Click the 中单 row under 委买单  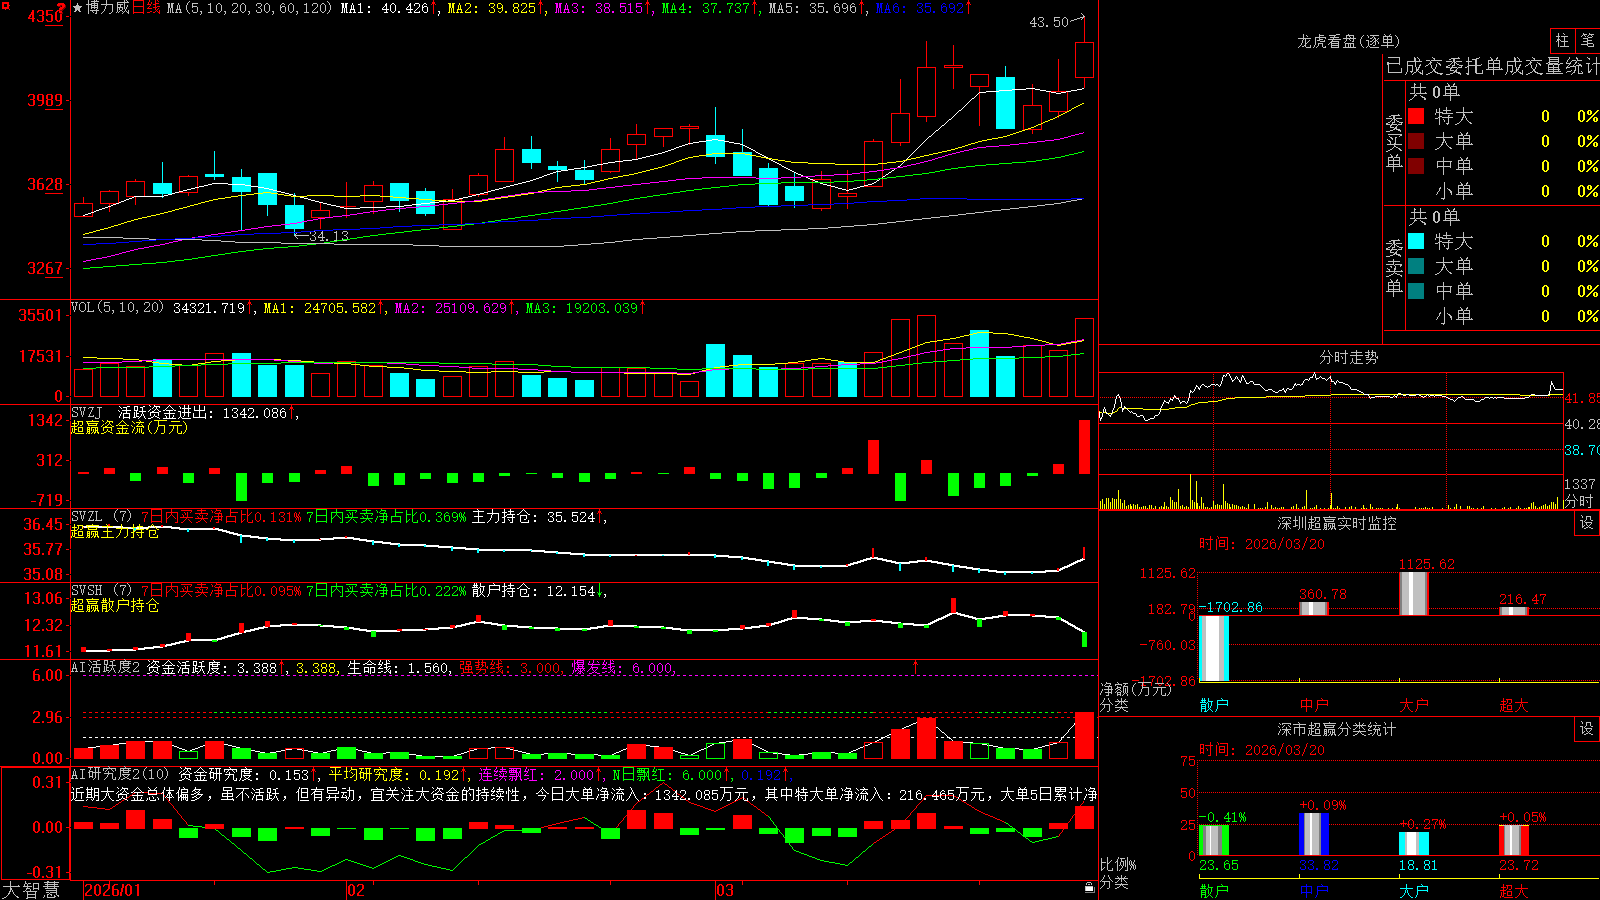click(x=1503, y=166)
